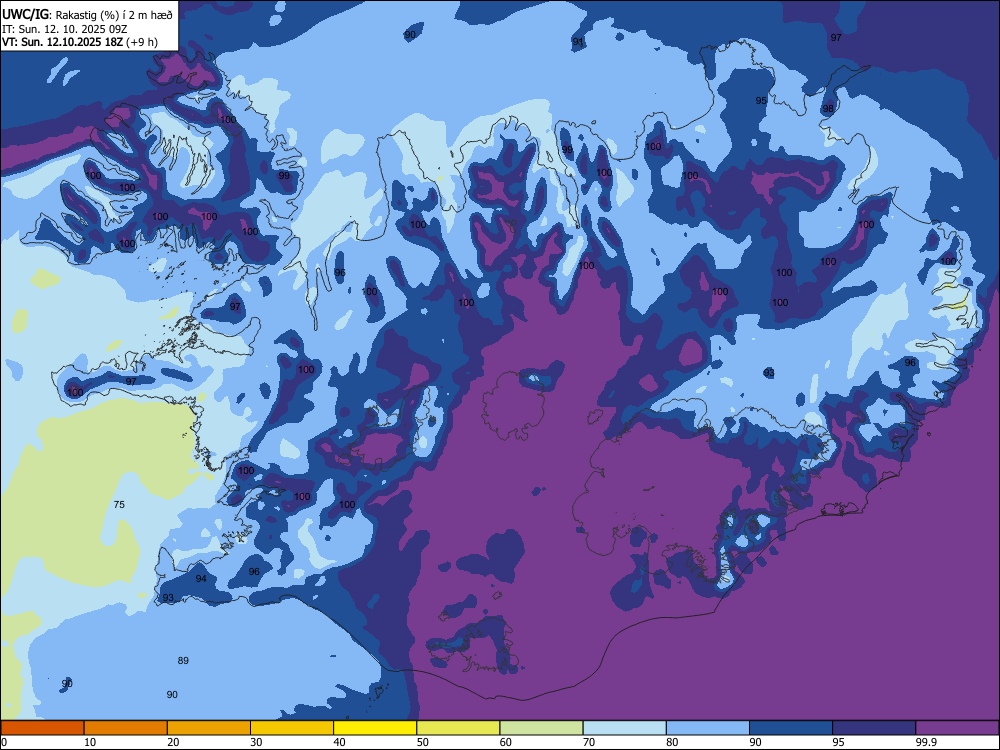The width and height of the screenshot is (1000, 750).
Task: Click the legend tick label '70'
Action: click(x=589, y=742)
